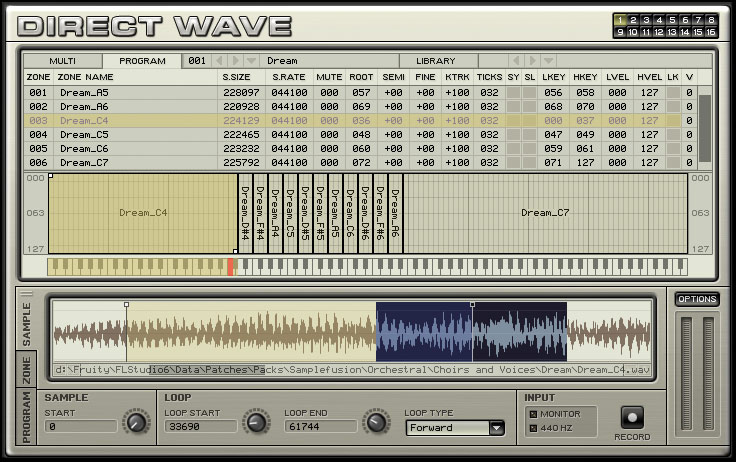Adjust the LOOP START knob
The height and width of the screenshot is (462, 736).
coord(256,422)
